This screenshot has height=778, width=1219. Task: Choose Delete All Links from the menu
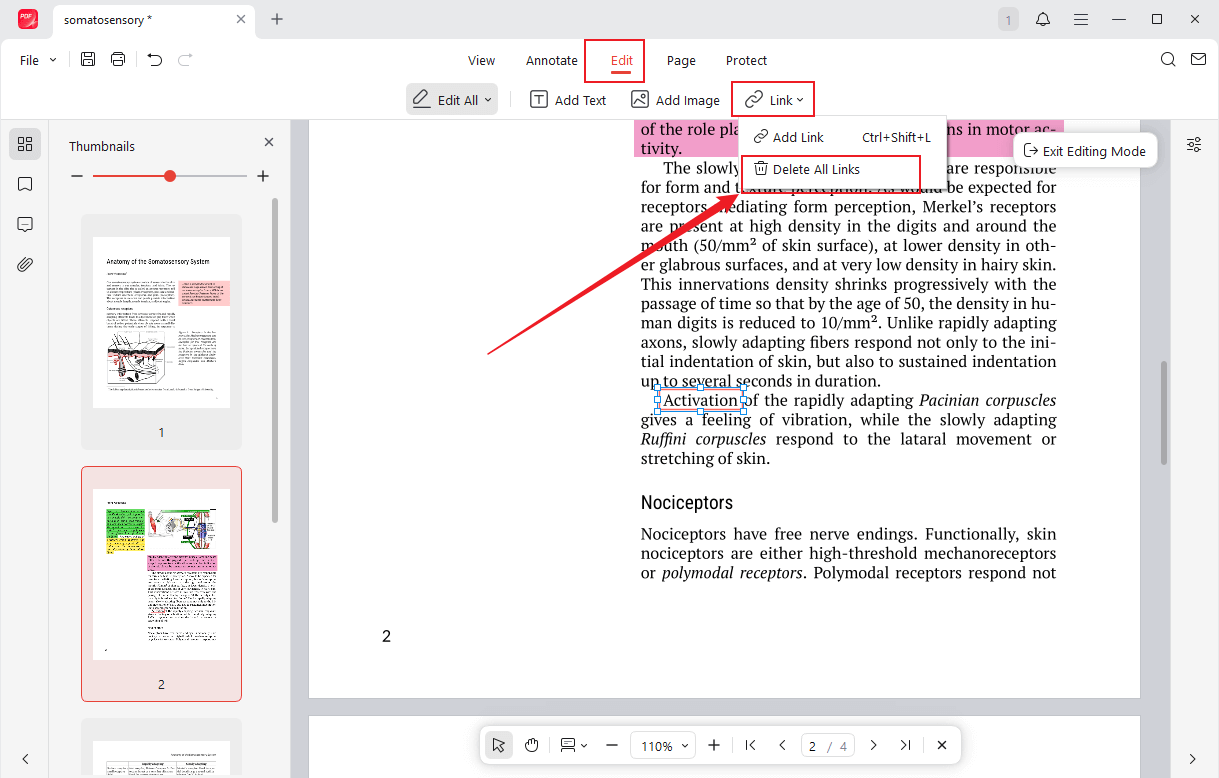(x=814, y=169)
